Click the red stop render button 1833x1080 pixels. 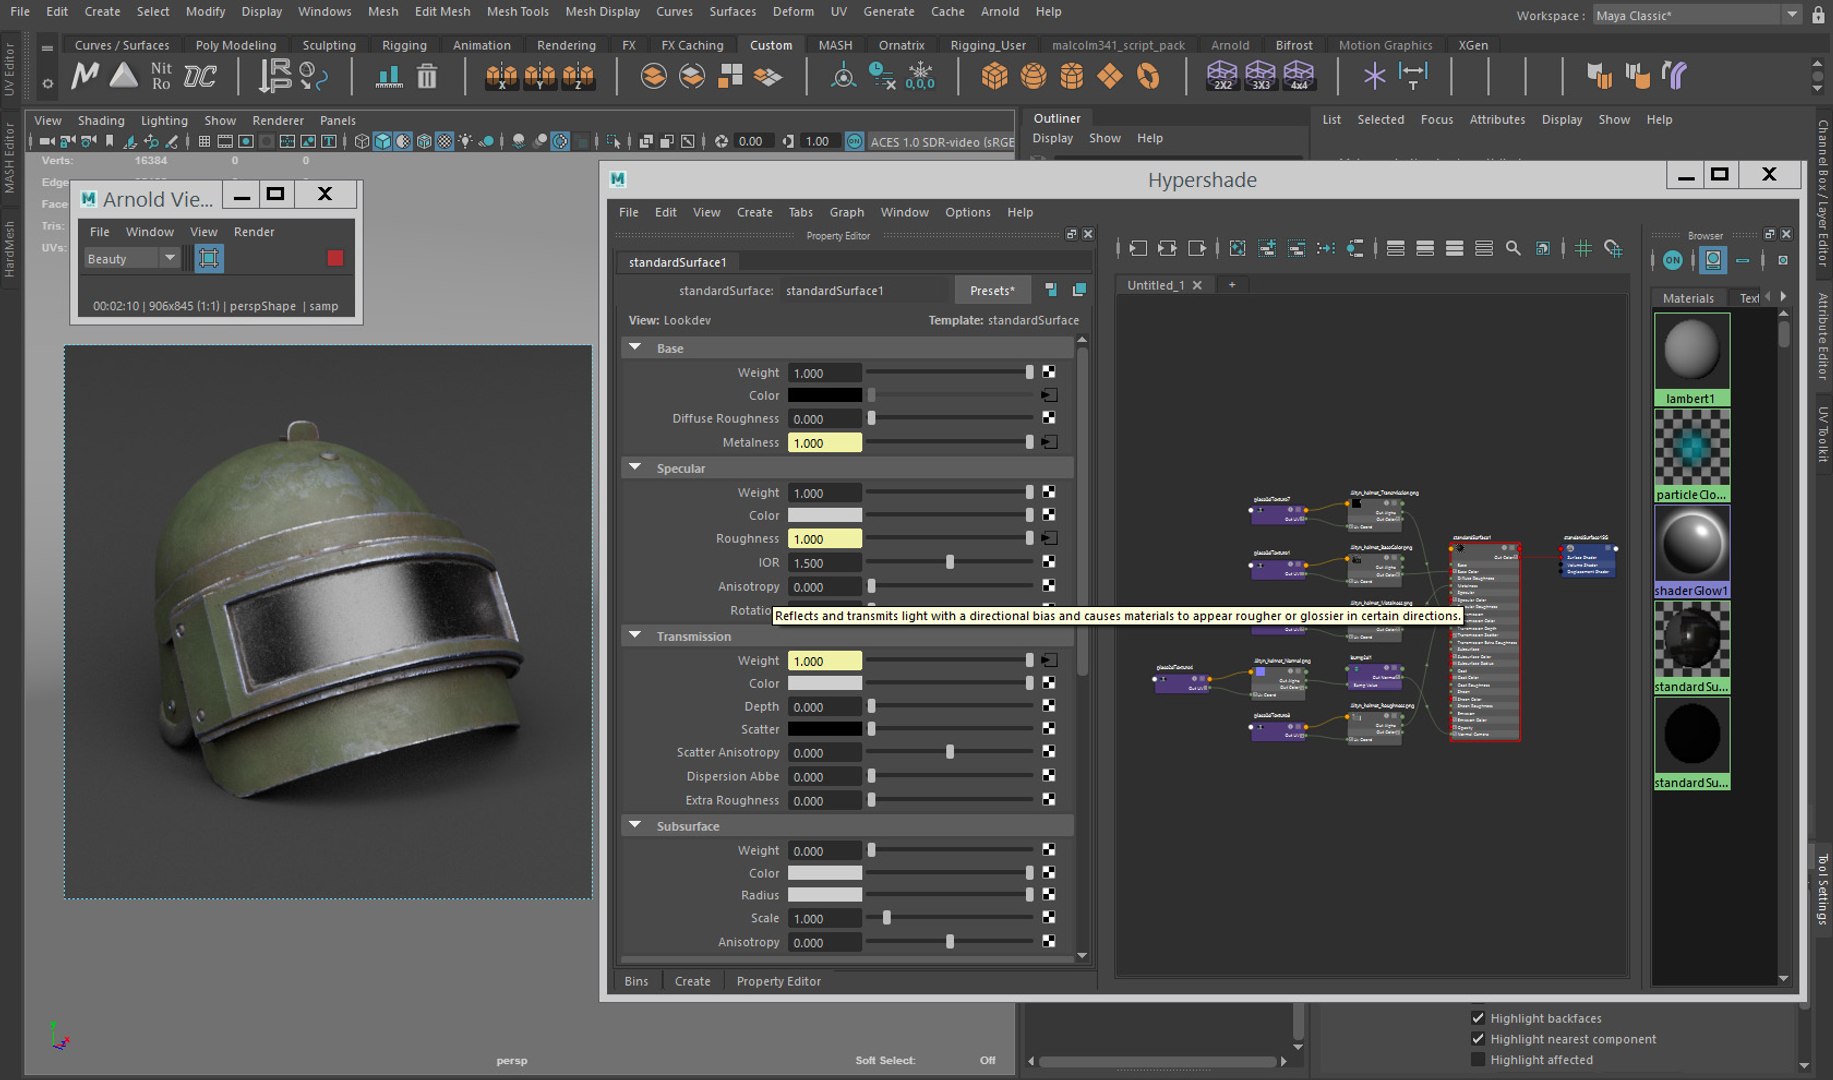335,259
